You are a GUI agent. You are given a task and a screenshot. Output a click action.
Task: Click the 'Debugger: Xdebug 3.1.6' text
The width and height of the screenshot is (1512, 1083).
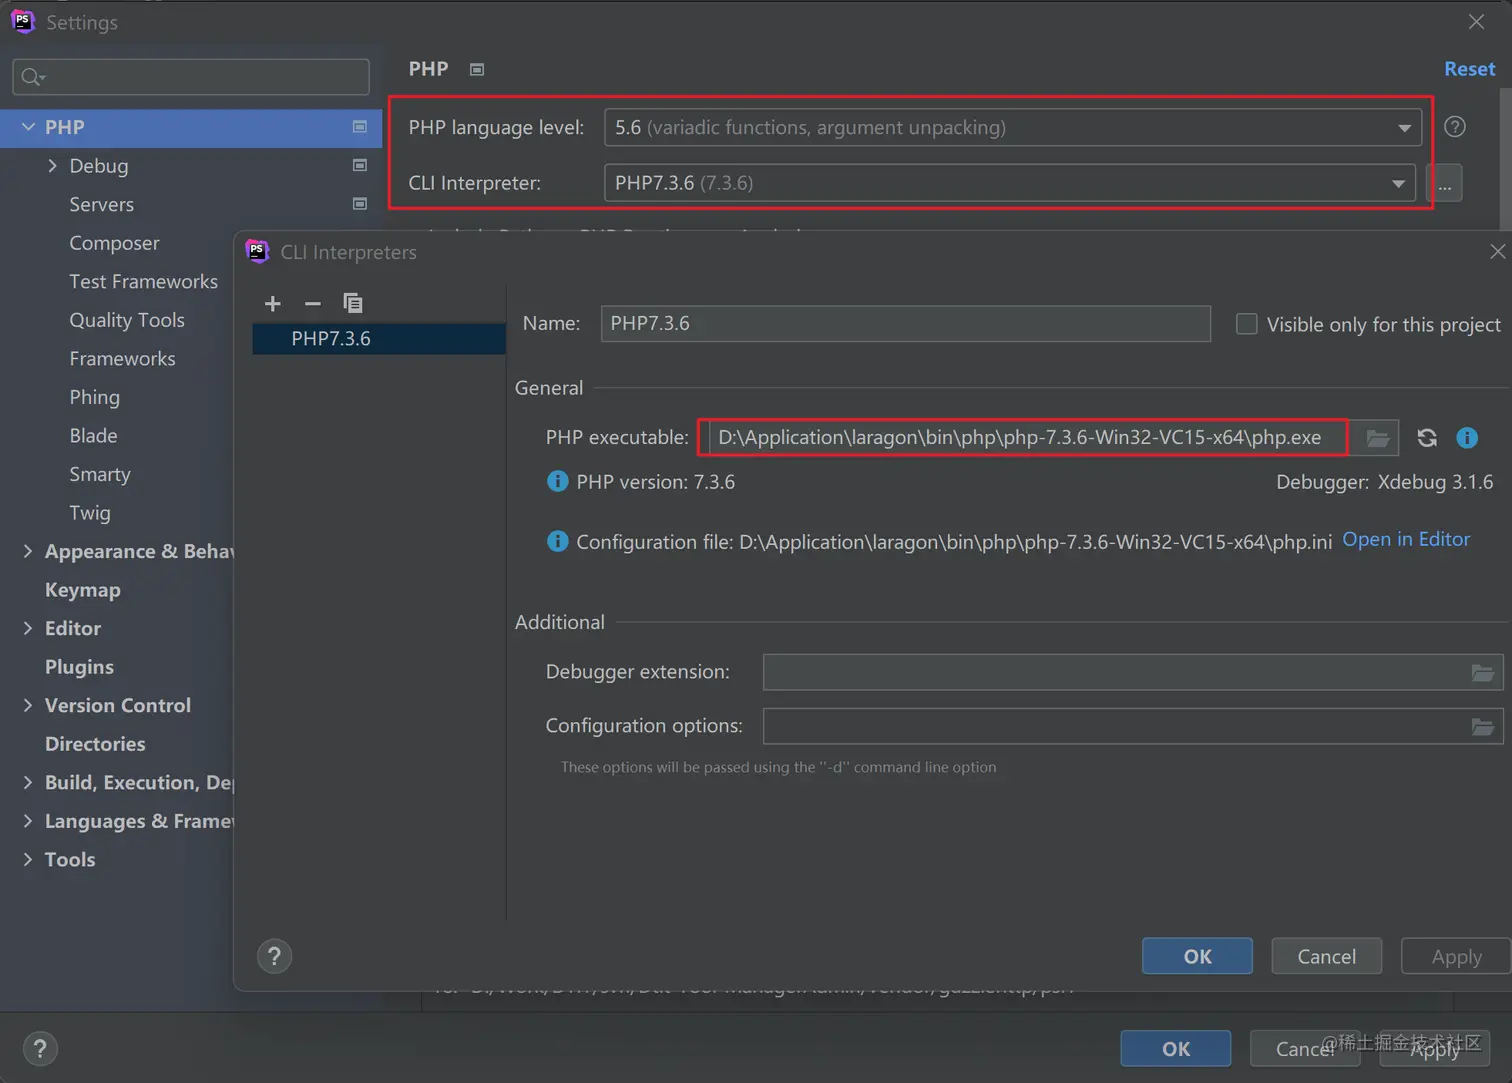(x=1384, y=482)
